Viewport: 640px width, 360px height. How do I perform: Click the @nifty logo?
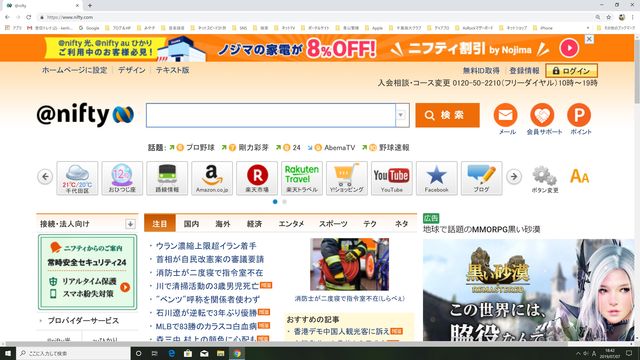pos(85,115)
